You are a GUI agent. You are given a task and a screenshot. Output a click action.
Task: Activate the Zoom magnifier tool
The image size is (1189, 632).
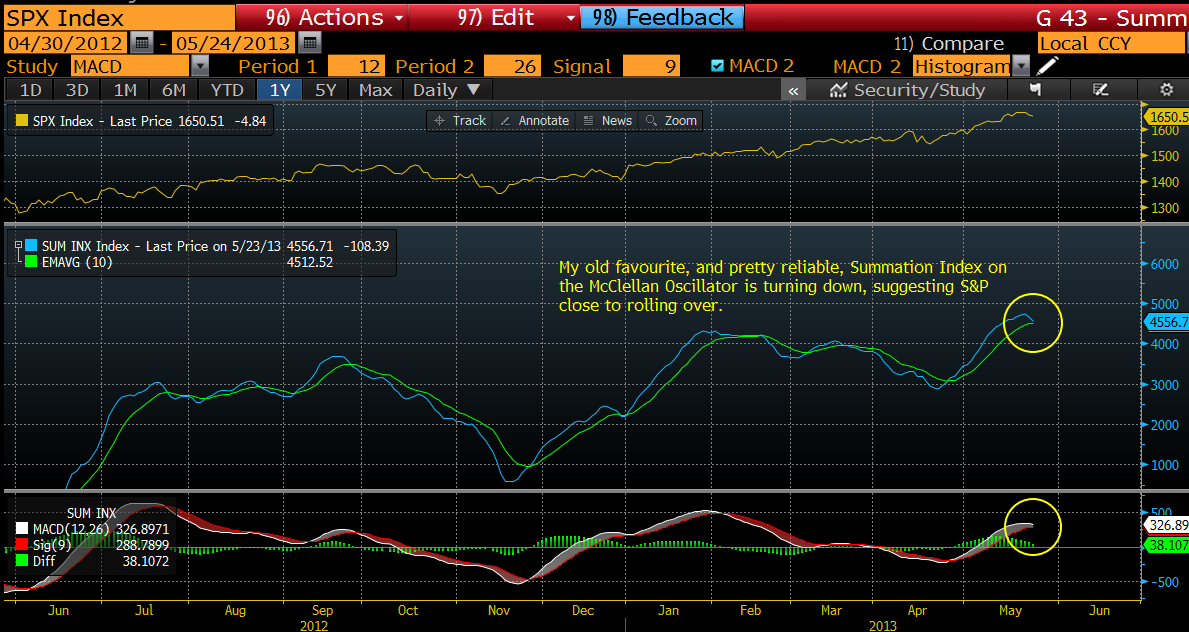[671, 121]
